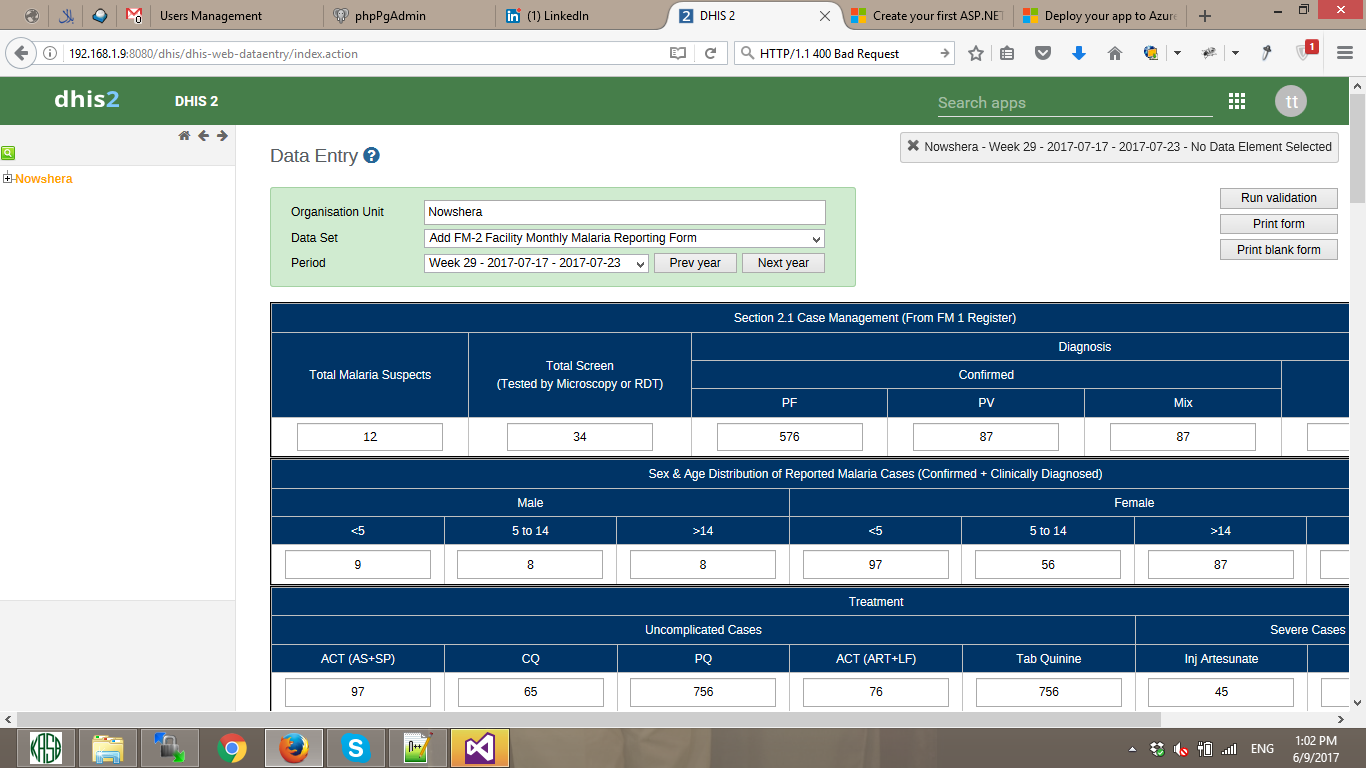Click the Print form button
The height and width of the screenshot is (768, 1366).
point(1279,224)
